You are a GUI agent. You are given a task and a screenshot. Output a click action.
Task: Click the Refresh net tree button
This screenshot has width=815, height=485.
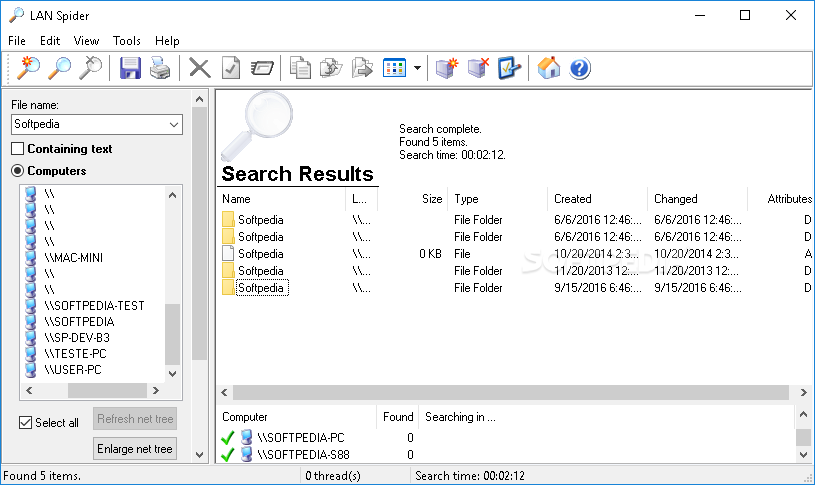[135, 419]
